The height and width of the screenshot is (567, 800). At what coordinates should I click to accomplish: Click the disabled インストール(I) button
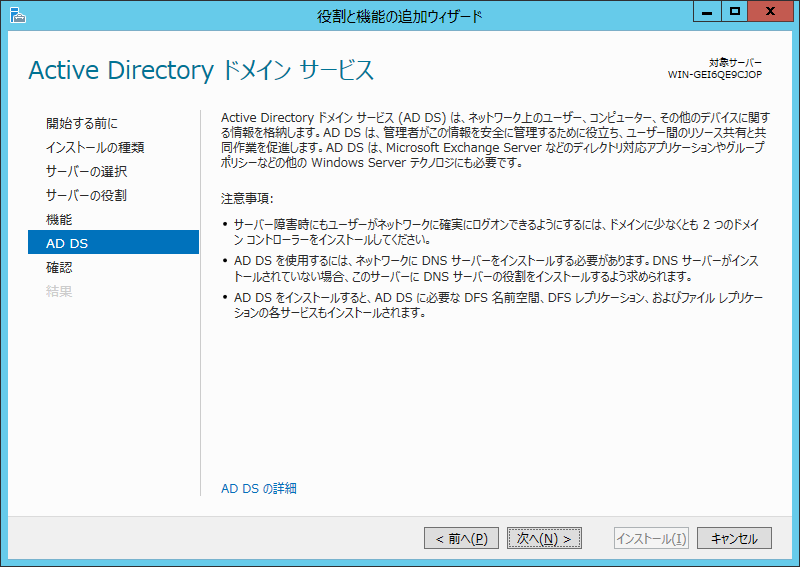(651, 538)
